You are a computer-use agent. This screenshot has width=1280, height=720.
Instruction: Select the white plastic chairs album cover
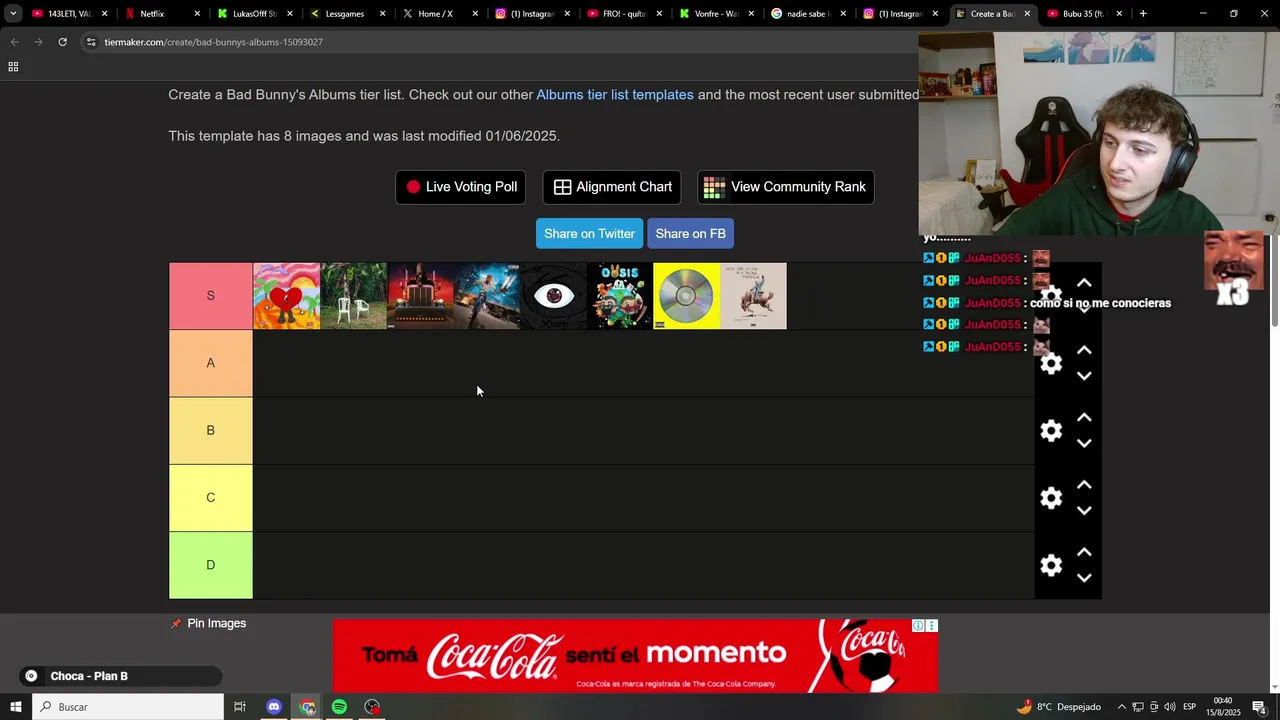(x=353, y=296)
